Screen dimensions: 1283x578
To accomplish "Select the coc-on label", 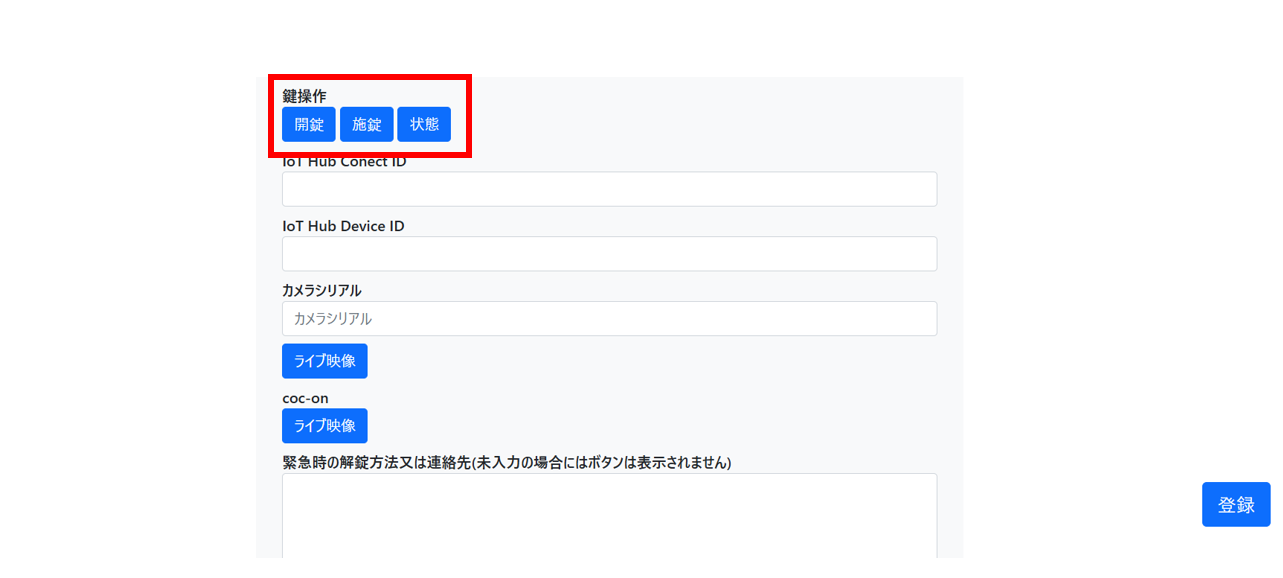I will pyautogui.click(x=305, y=398).
